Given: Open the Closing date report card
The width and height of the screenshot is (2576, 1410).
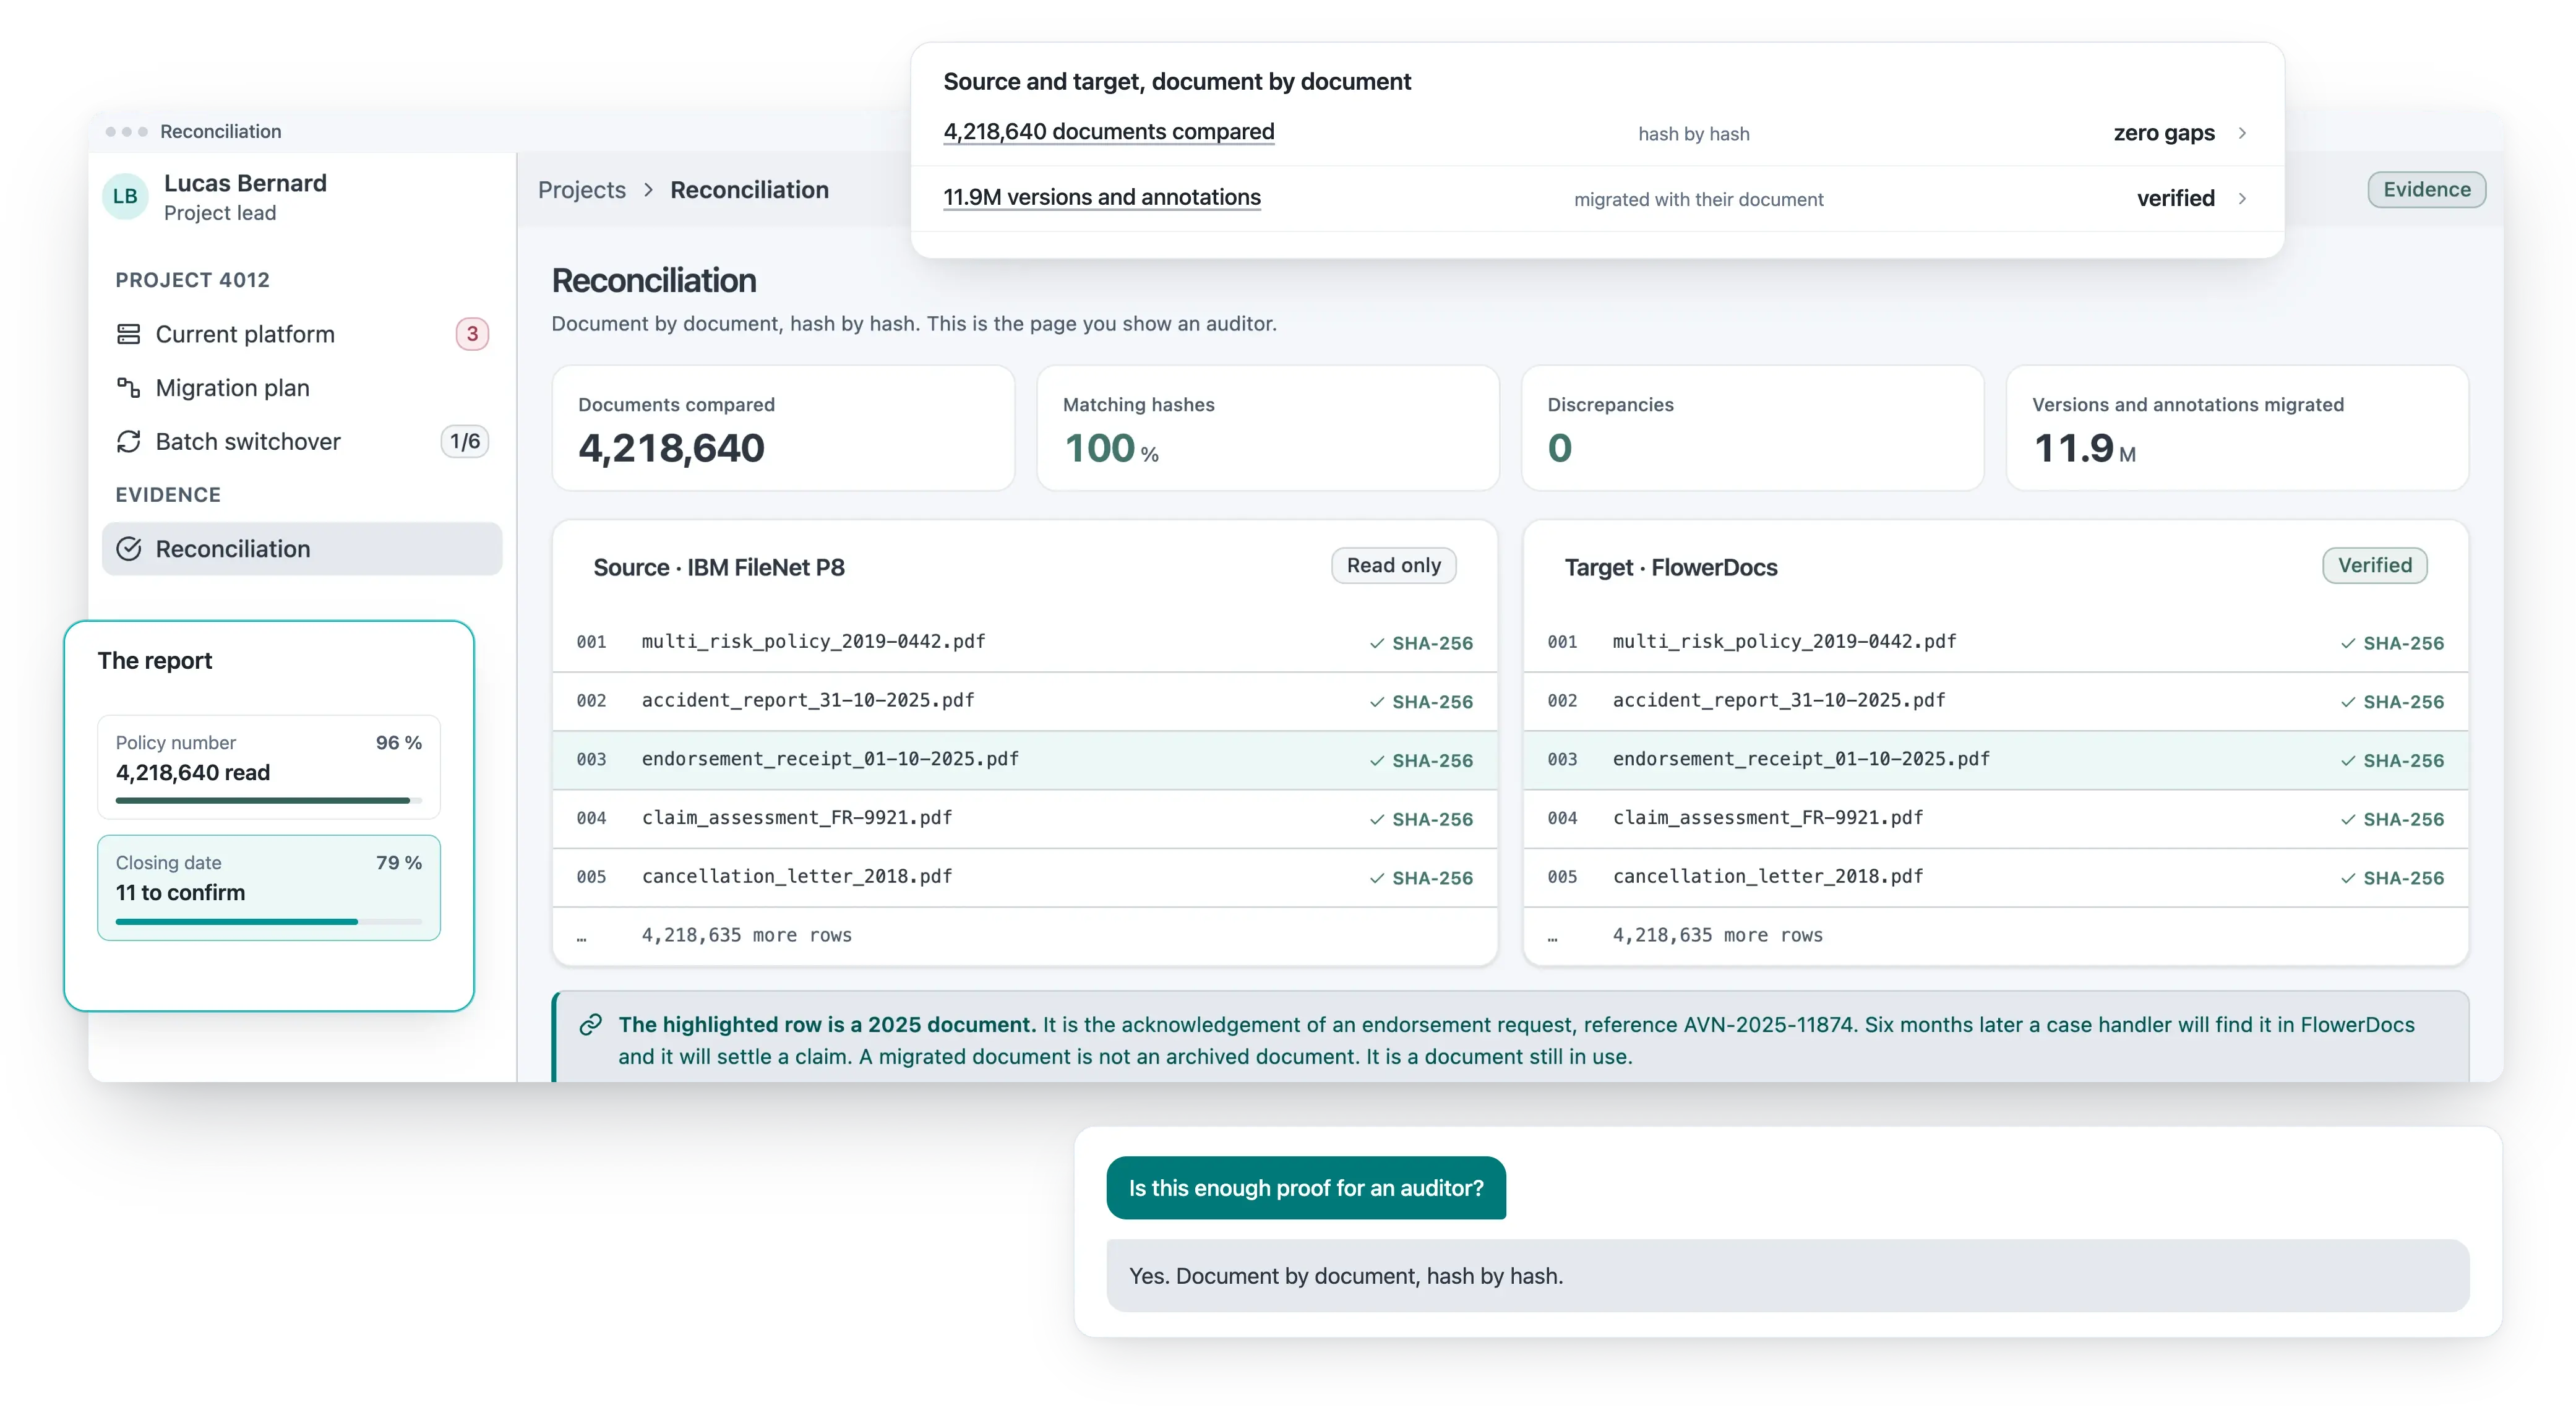Looking at the screenshot, I should 269,887.
